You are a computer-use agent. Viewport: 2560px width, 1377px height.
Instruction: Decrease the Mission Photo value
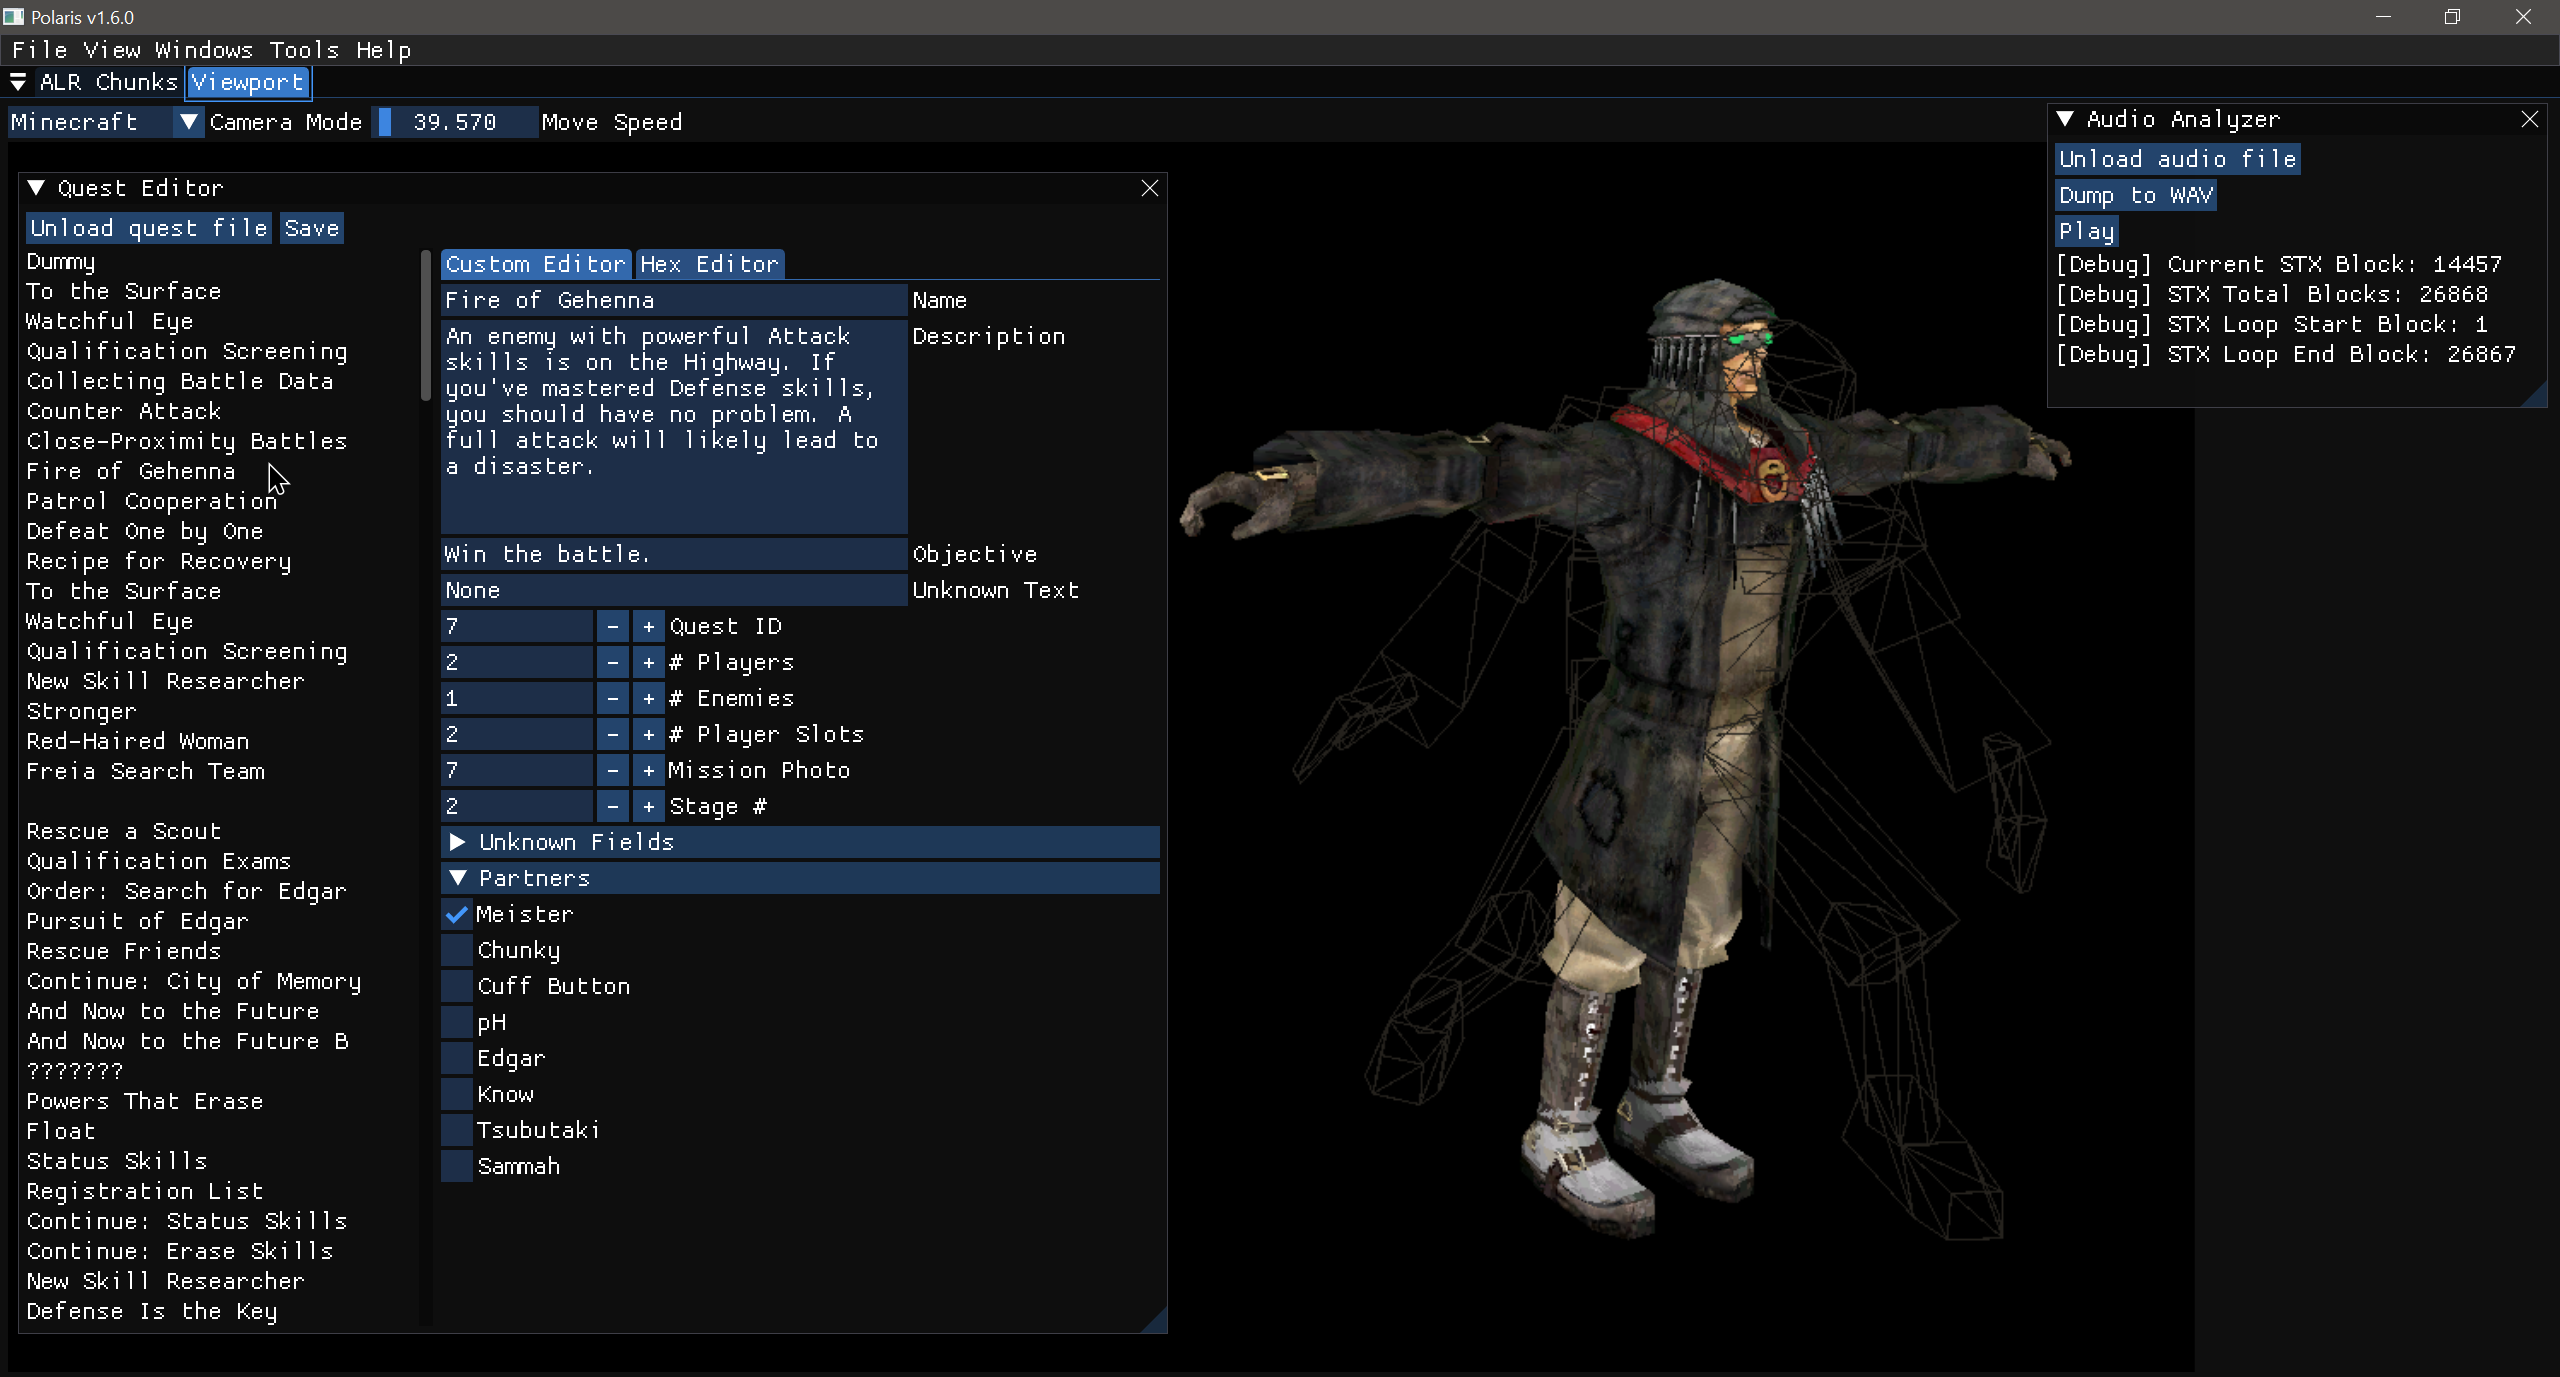point(612,770)
